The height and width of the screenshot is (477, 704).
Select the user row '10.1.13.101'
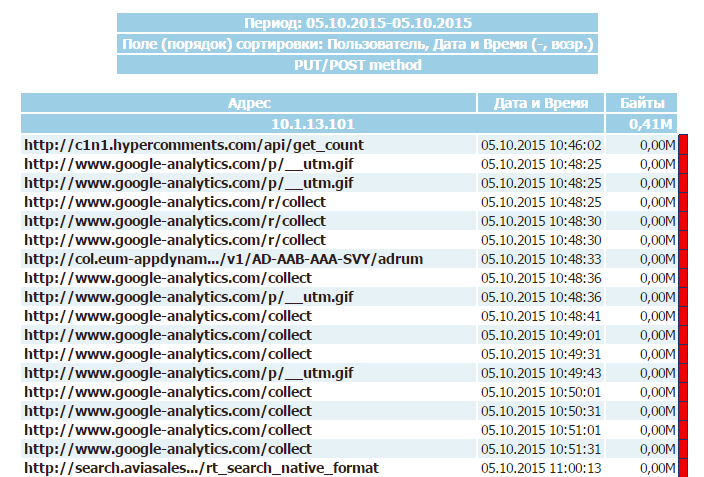(313, 124)
